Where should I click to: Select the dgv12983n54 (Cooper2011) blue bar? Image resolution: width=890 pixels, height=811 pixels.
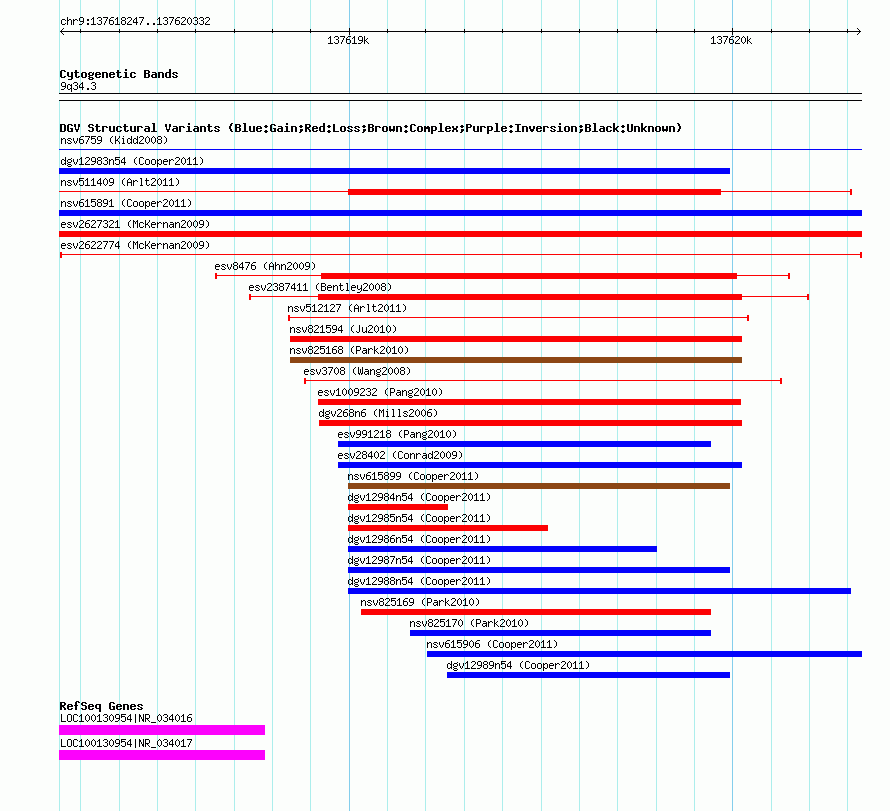[394, 171]
